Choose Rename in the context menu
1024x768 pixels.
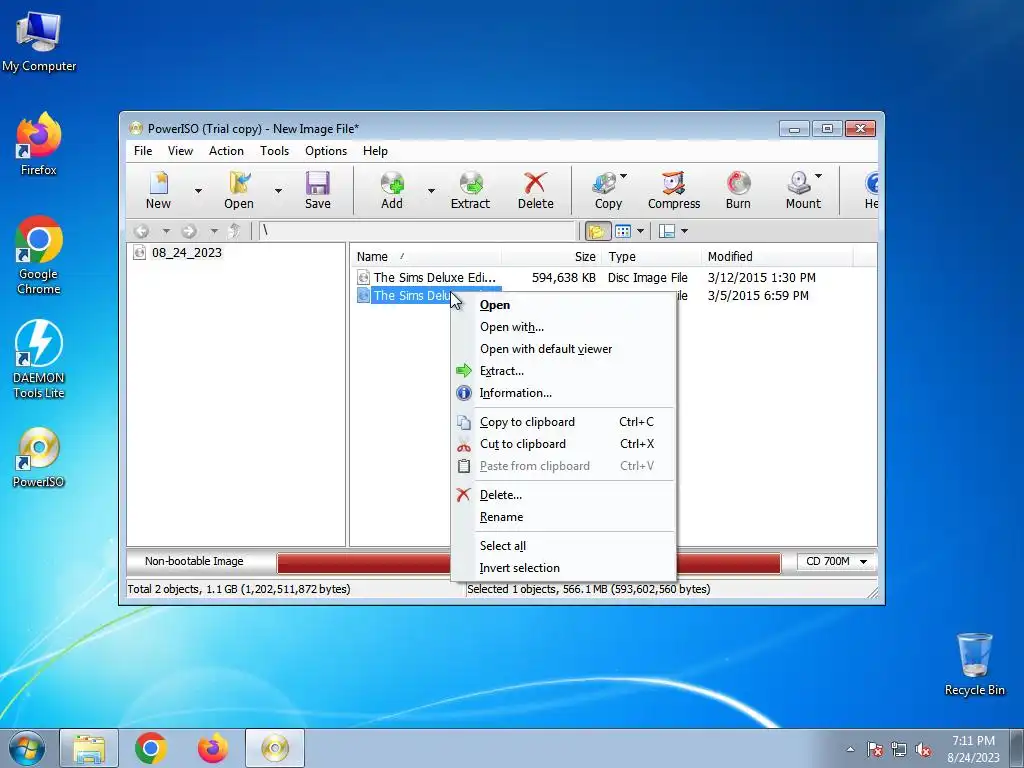[x=502, y=517]
